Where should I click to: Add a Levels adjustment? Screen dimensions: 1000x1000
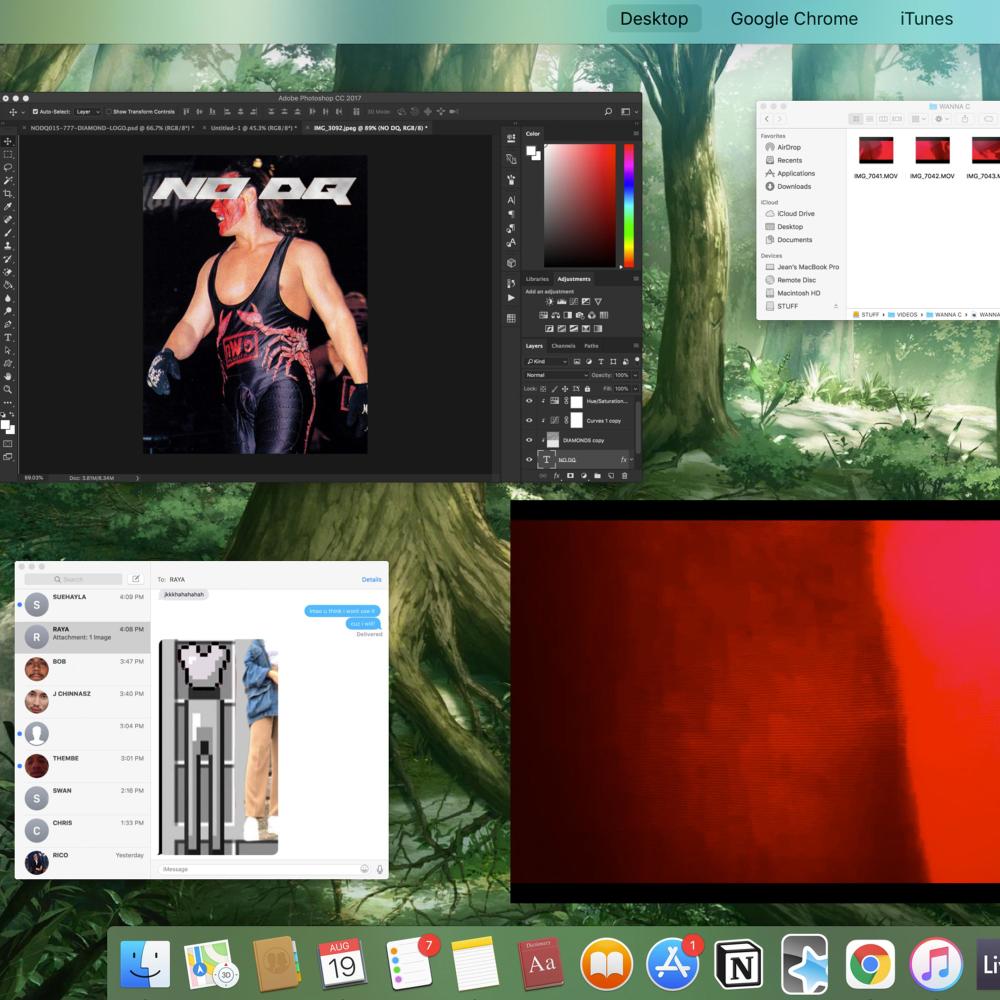point(561,302)
